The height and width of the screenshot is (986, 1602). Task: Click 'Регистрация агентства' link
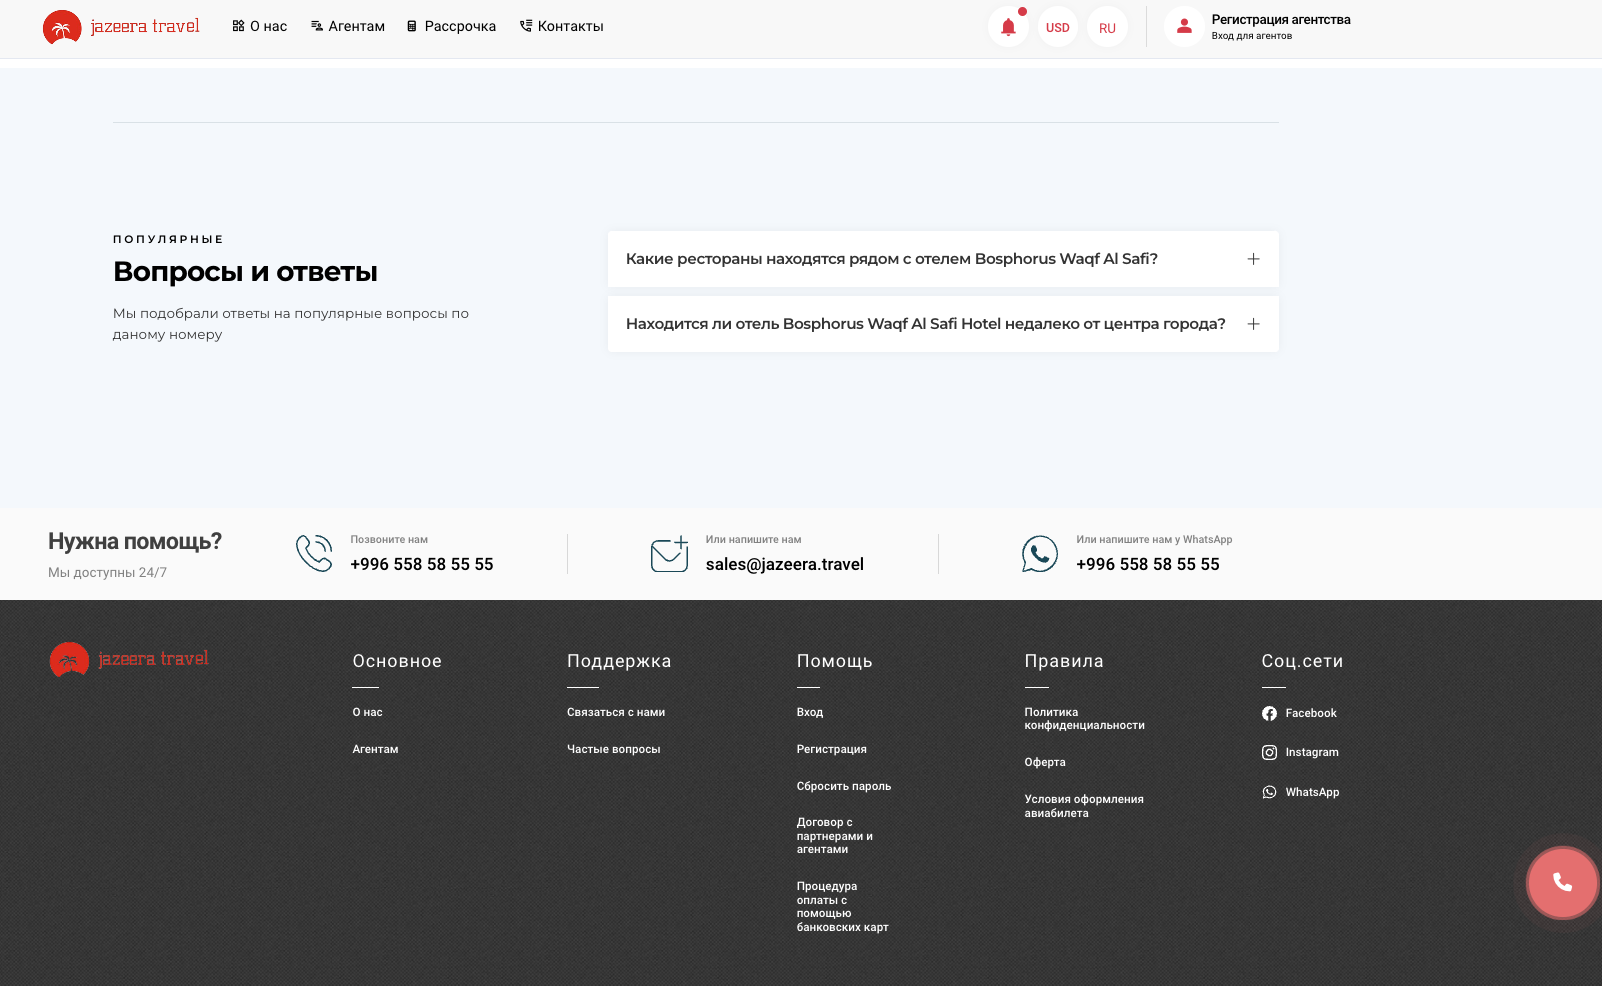(x=1280, y=20)
